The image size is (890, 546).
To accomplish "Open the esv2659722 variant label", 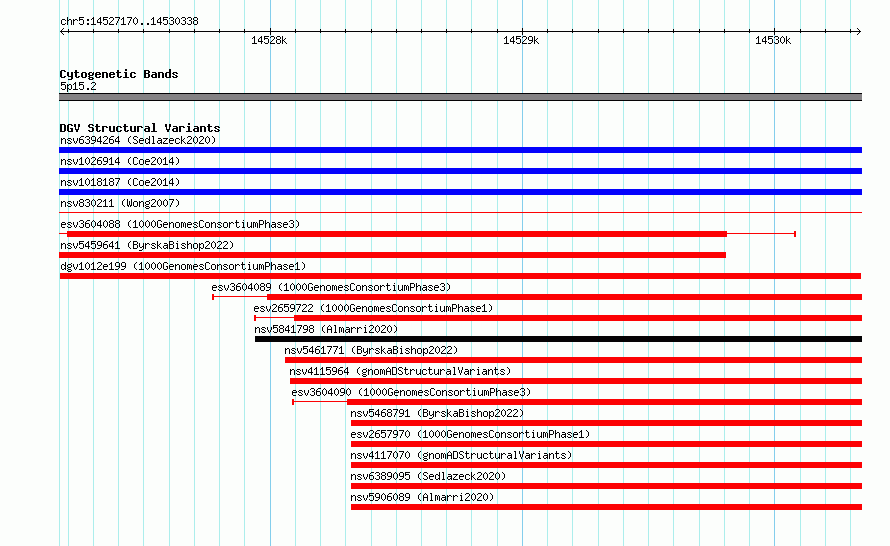I will click(373, 308).
